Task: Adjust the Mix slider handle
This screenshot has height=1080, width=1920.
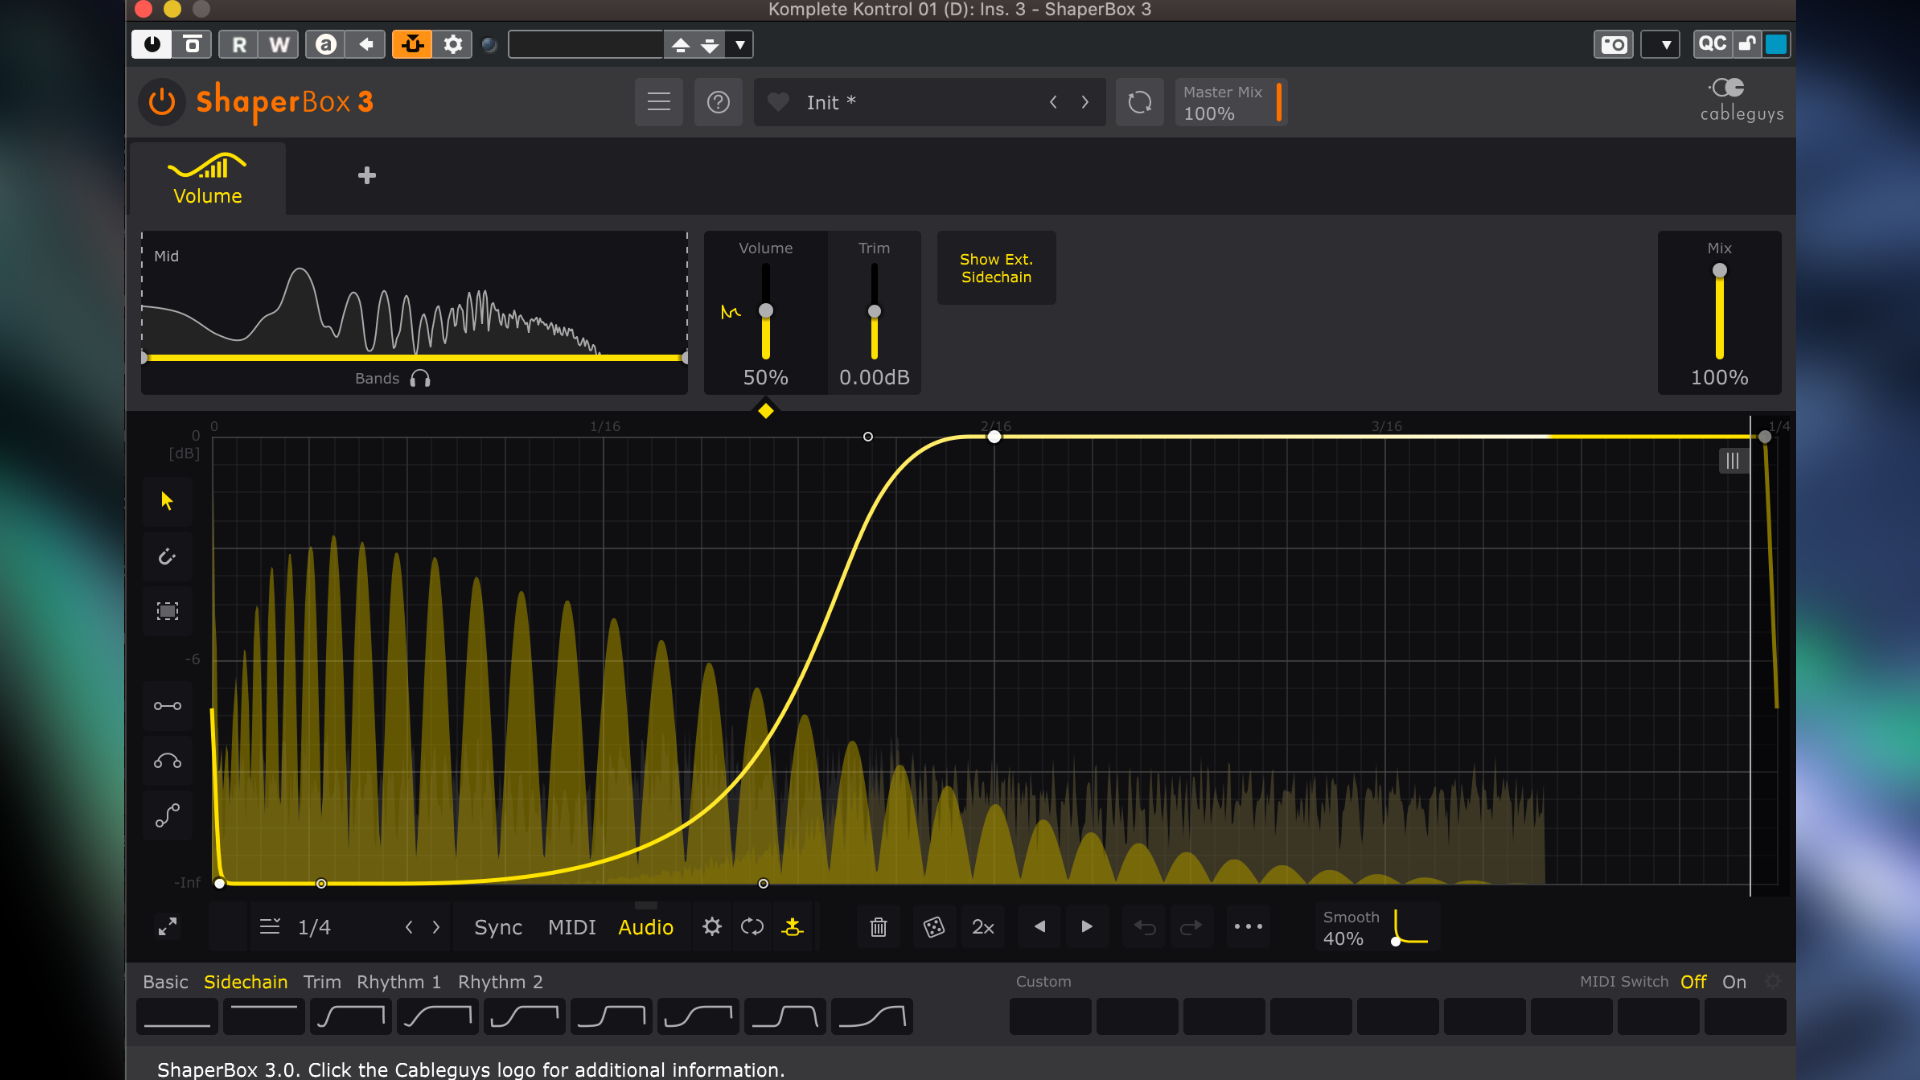Action: (1719, 271)
